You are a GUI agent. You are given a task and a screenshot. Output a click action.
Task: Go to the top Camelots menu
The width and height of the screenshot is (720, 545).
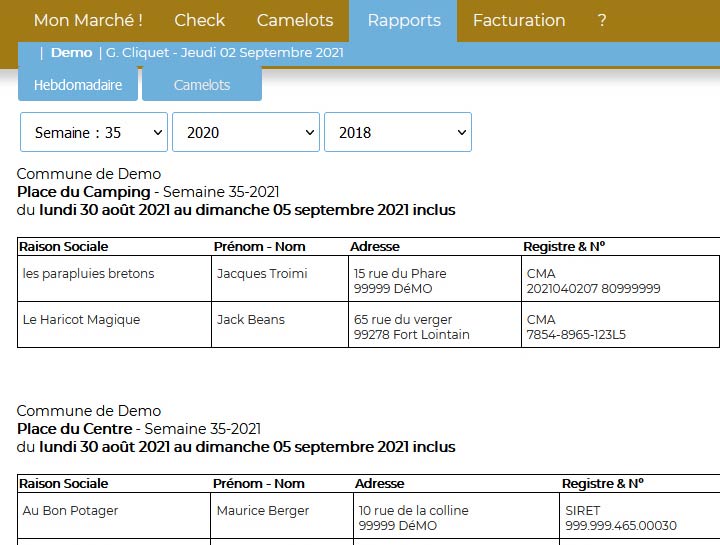[295, 20]
